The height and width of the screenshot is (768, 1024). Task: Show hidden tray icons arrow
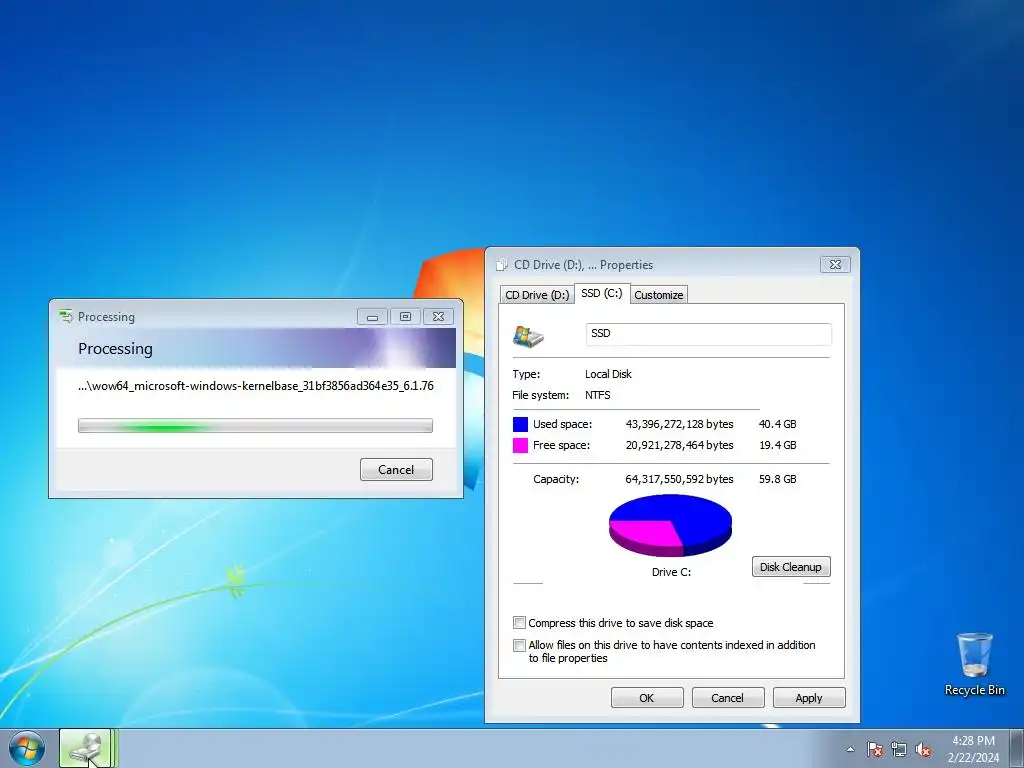click(850, 749)
